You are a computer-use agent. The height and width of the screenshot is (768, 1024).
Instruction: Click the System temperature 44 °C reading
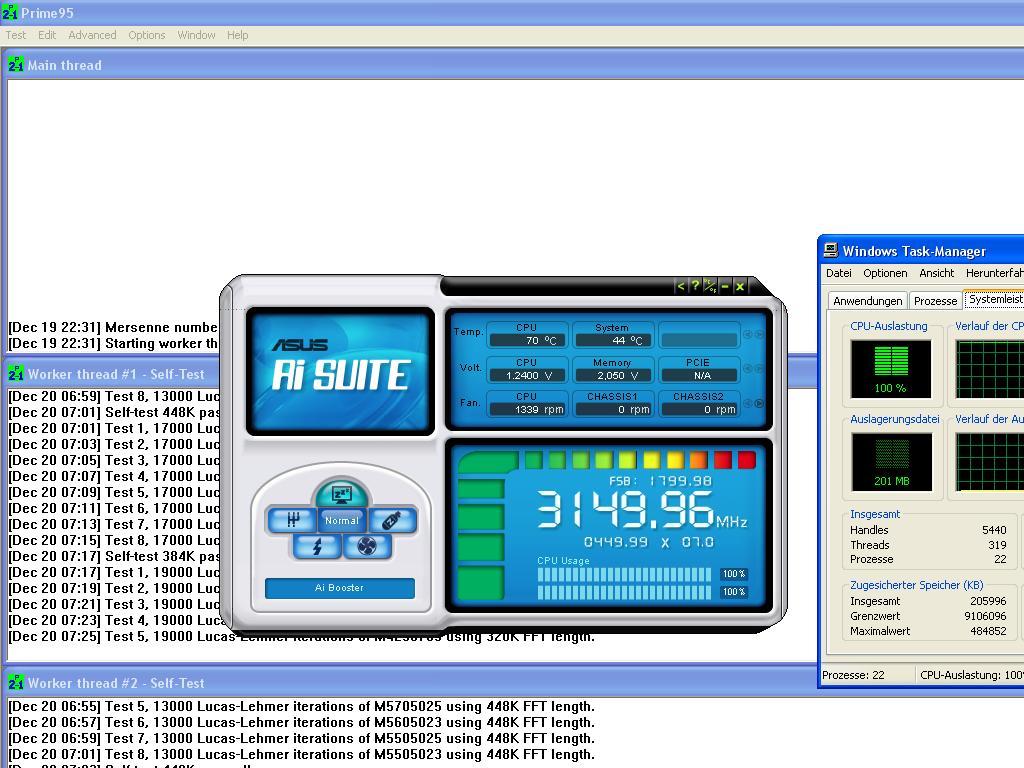[x=613, y=340]
